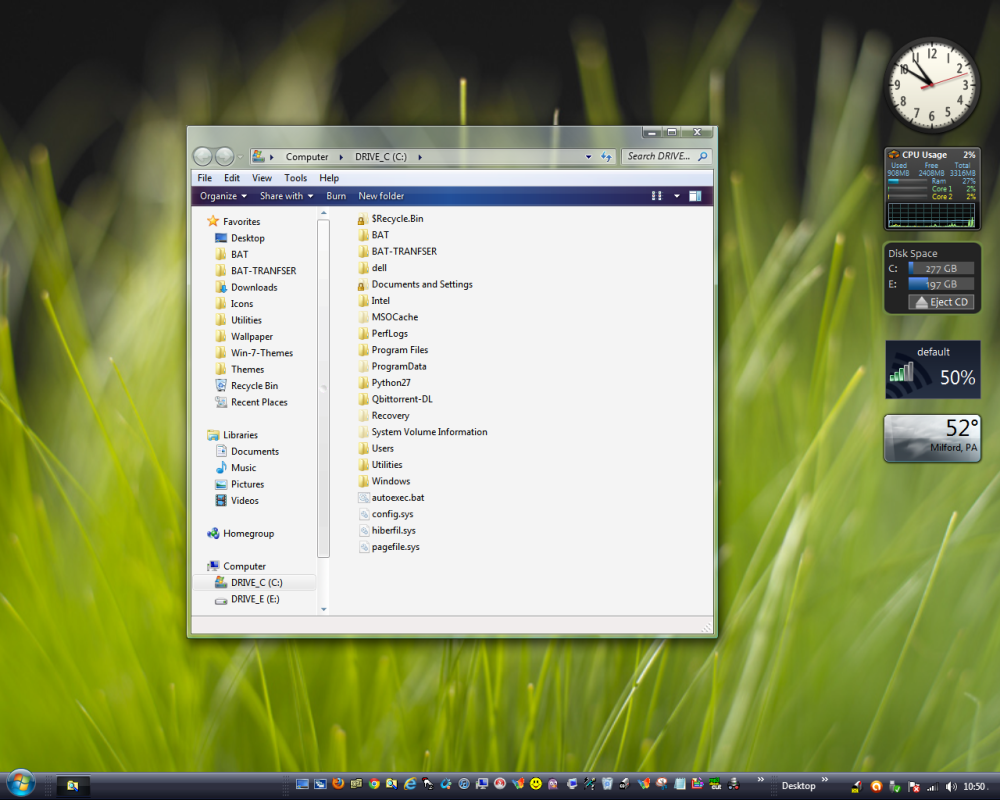This screenshot has width=1000, height=800.
Task: Open the Share with dropdown
Action: [x=286, y=195]
